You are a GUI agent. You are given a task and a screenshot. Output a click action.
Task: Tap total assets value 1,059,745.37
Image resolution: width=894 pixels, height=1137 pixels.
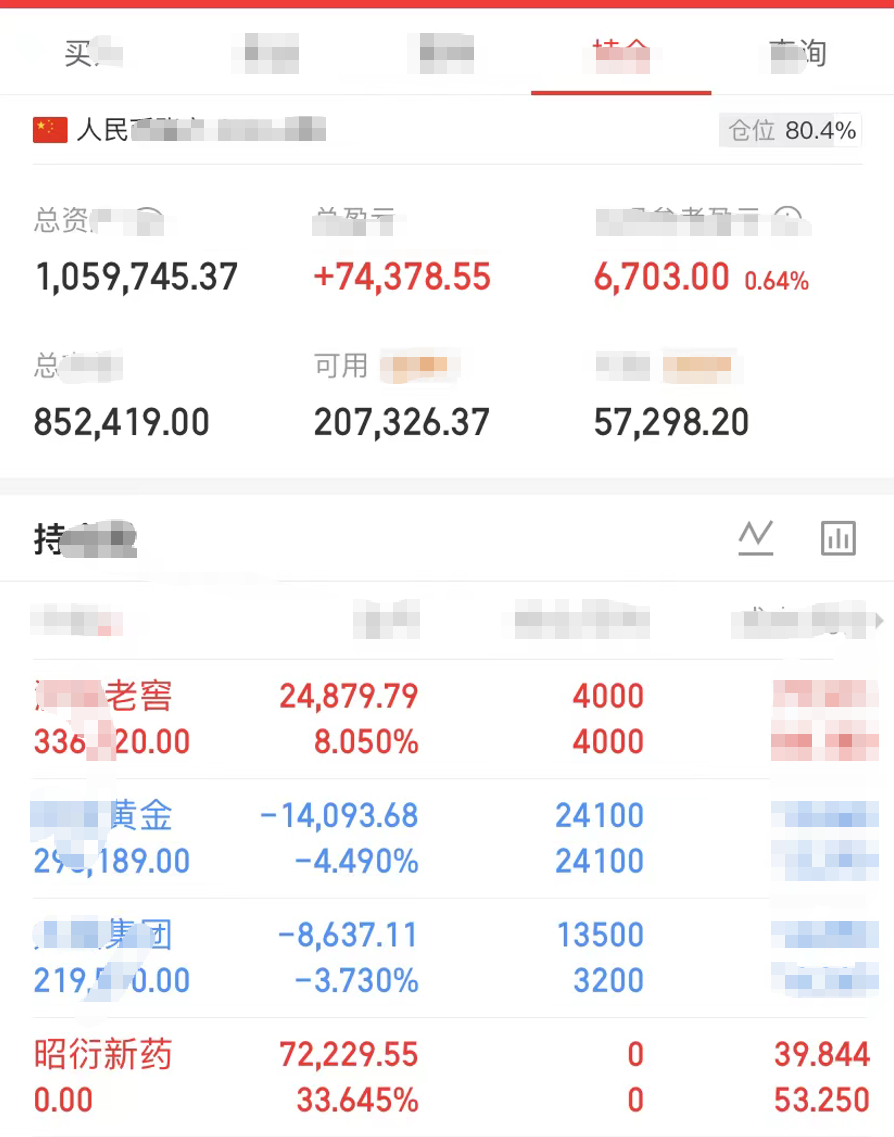tap(136, 277)
